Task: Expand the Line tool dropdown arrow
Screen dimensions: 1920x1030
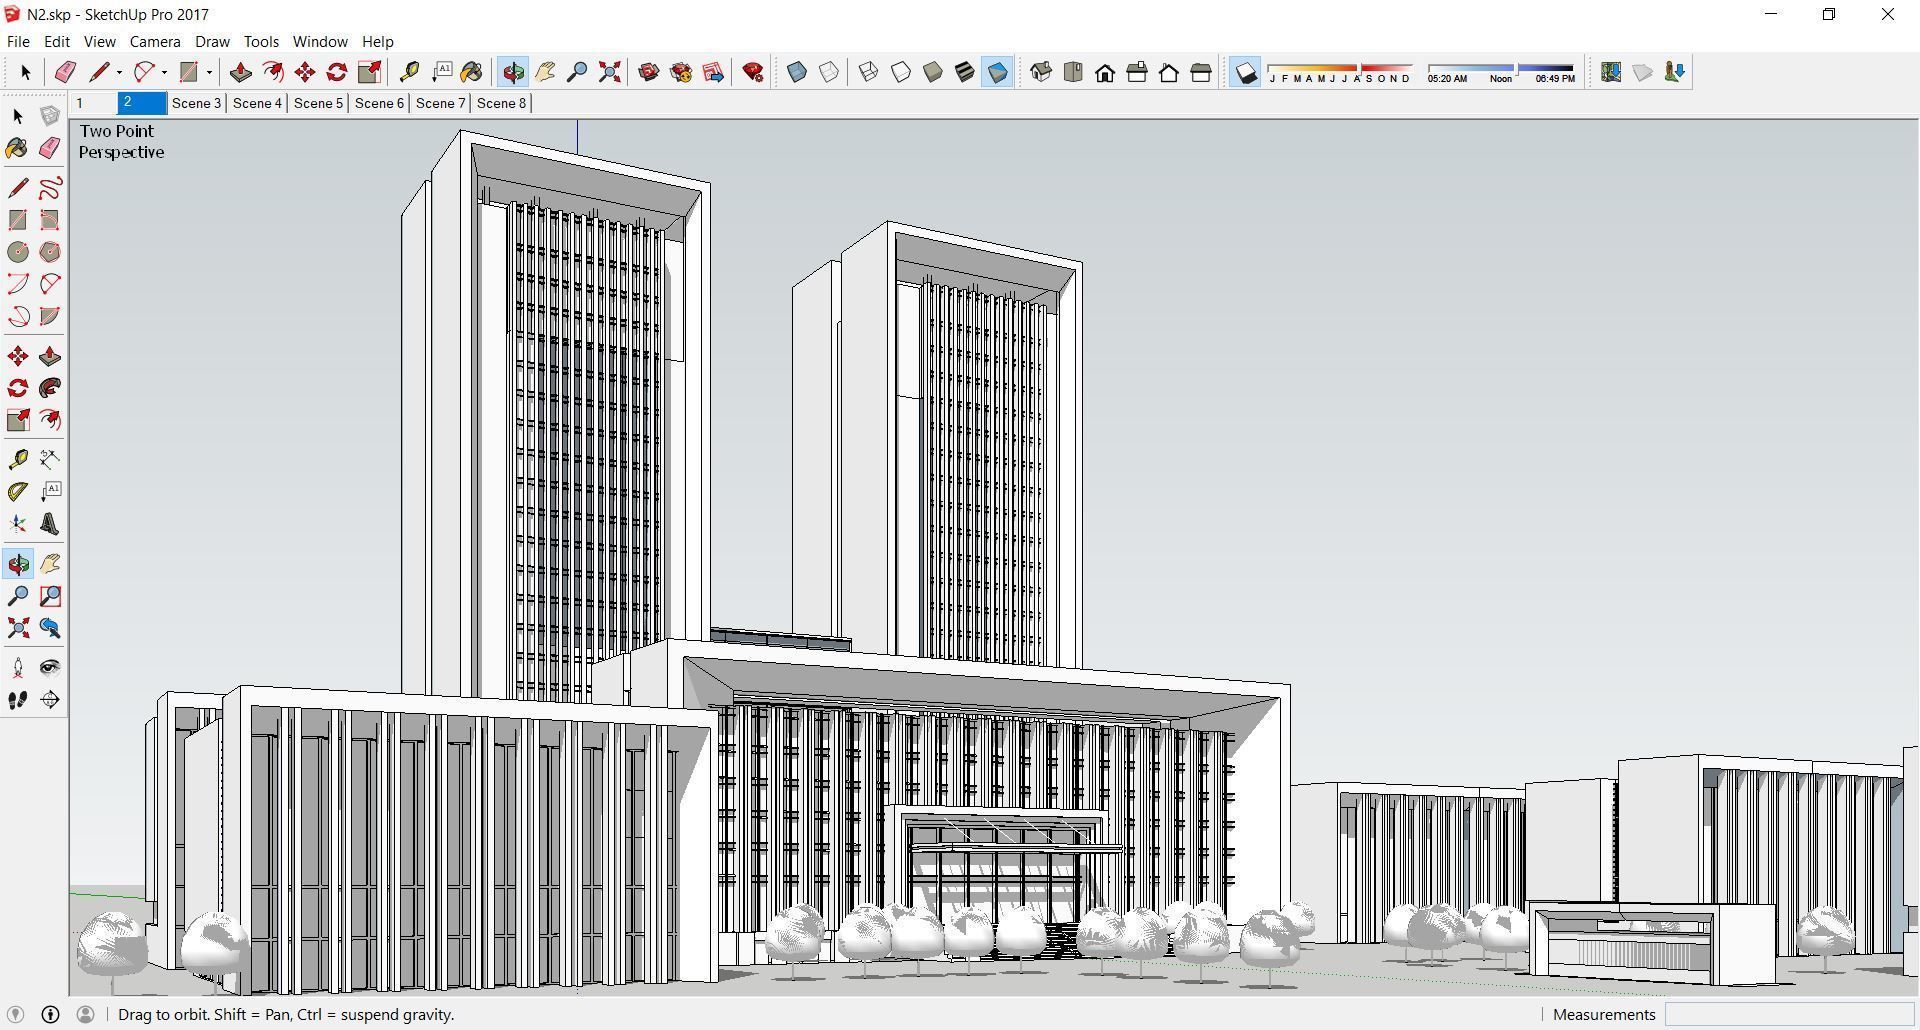Action: click(x=119, y=72)
